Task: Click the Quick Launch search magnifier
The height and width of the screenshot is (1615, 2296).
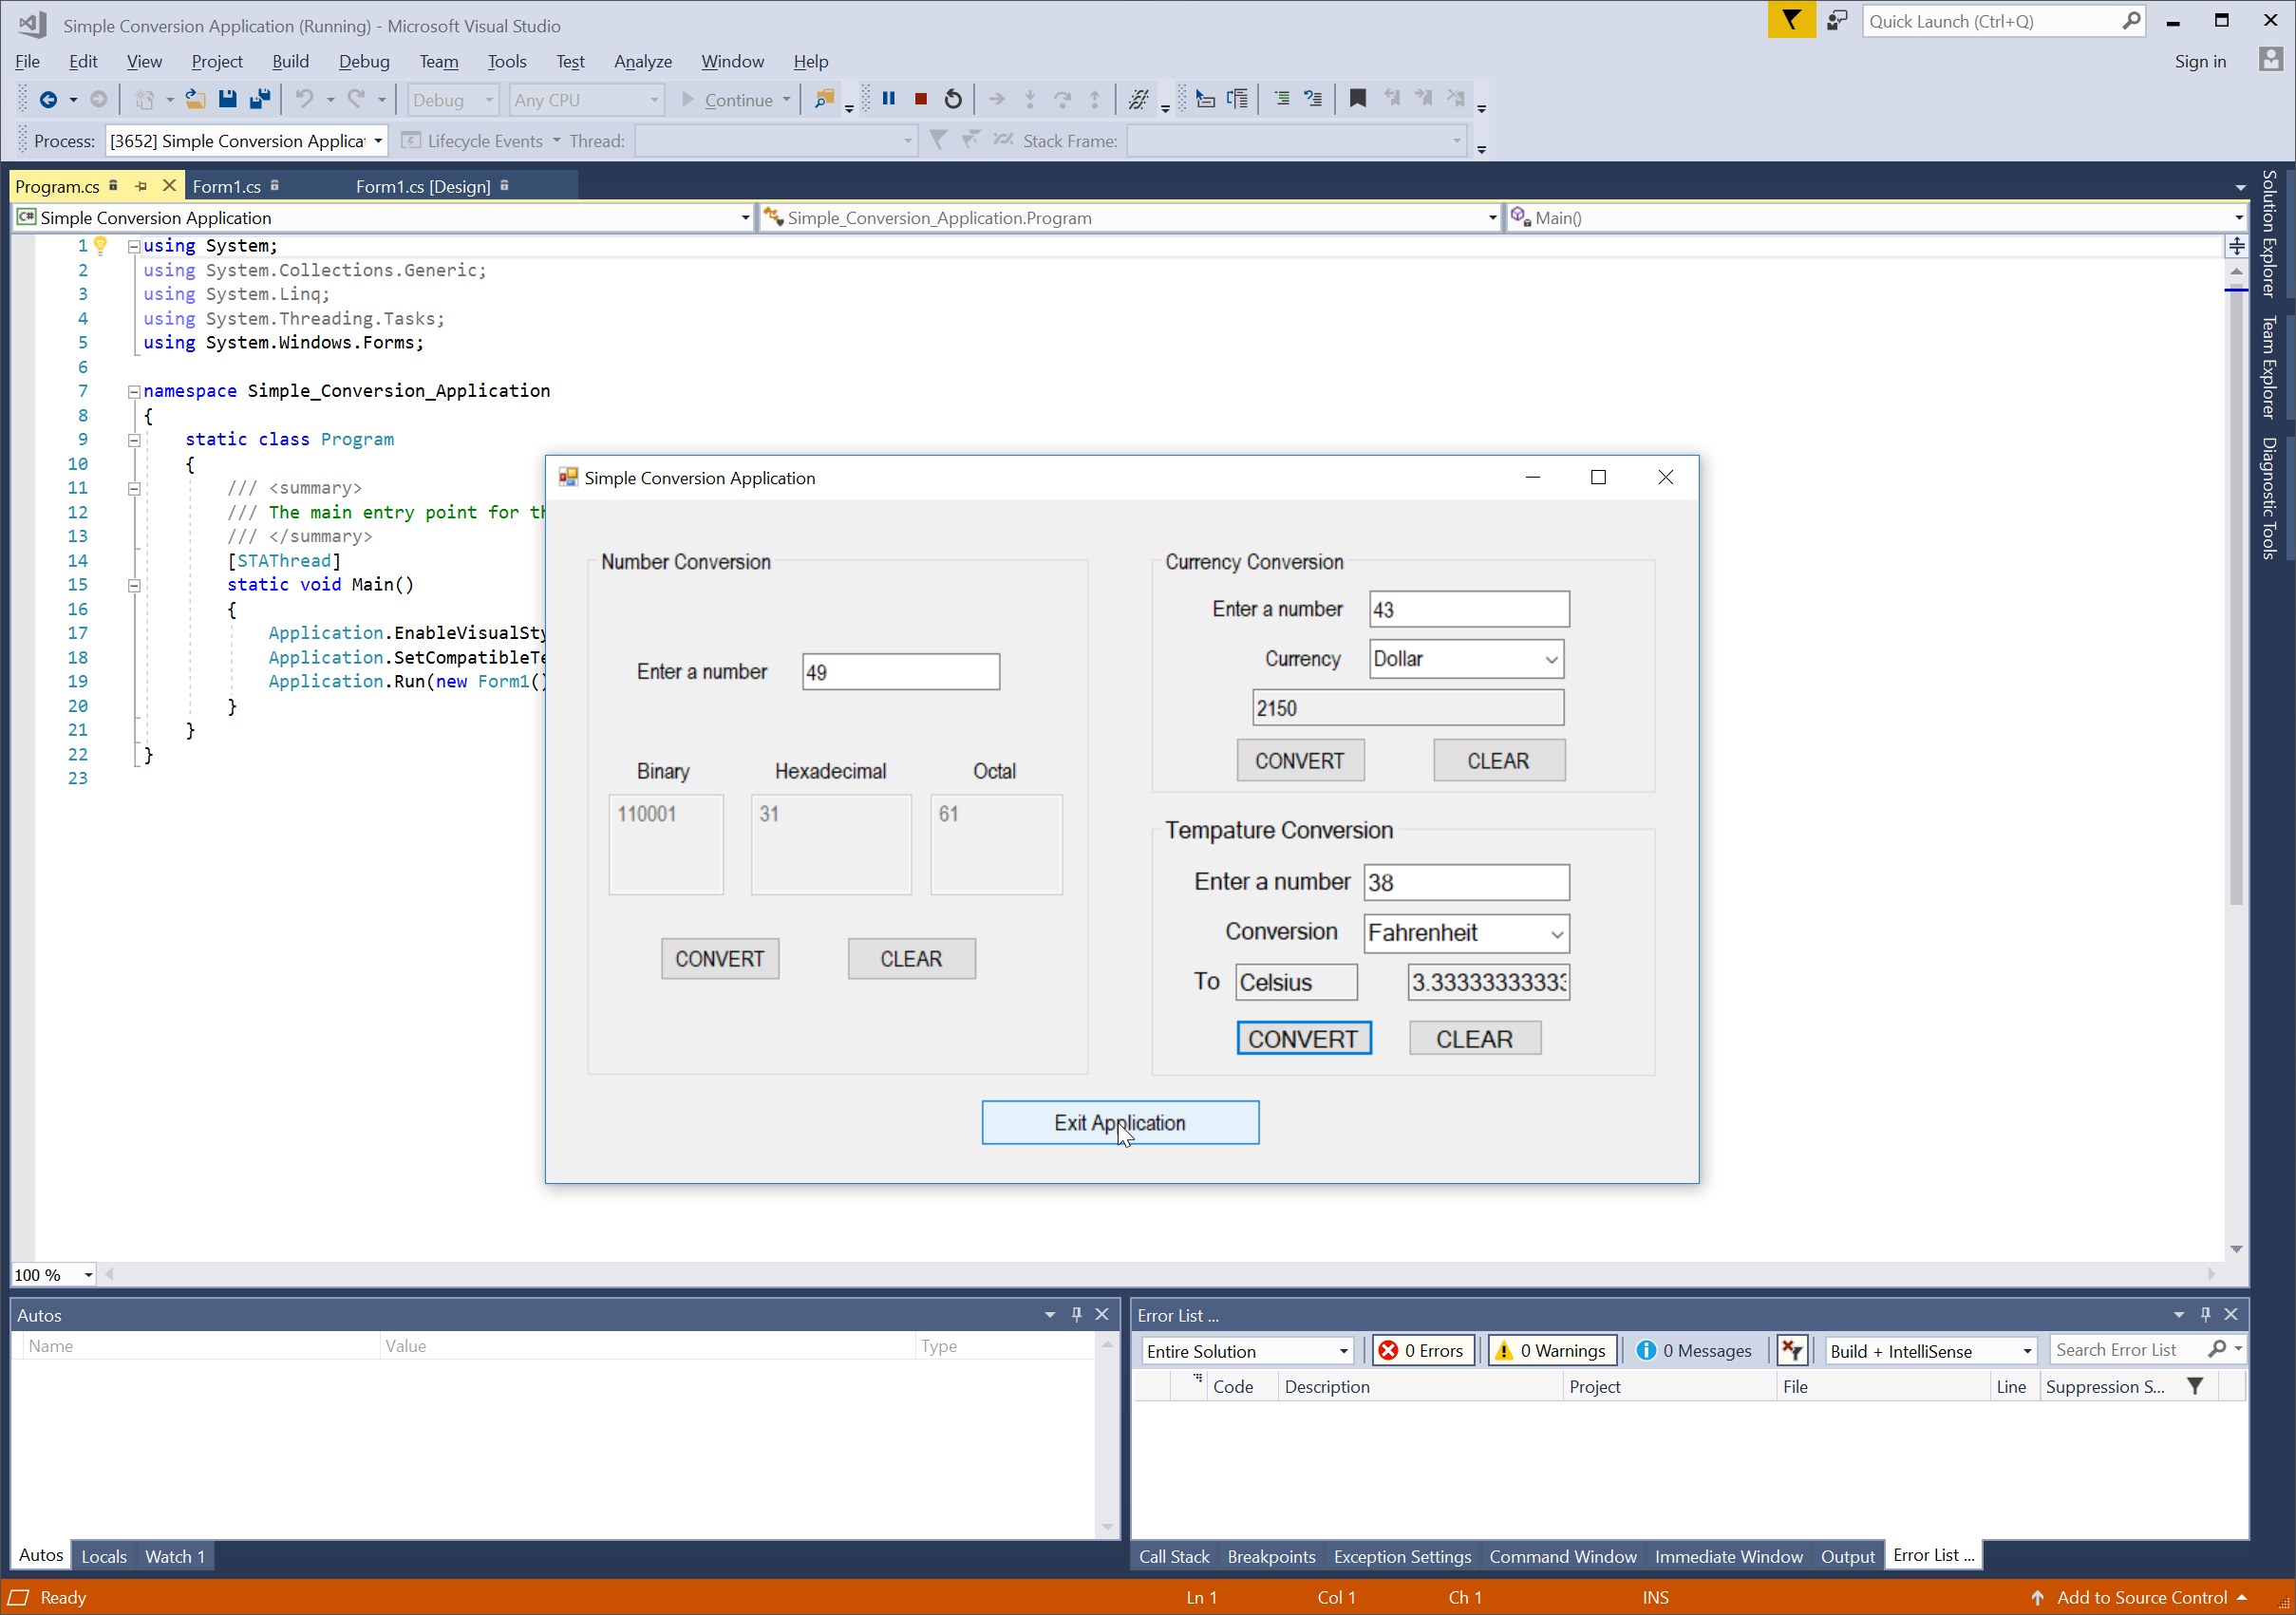Action: point(2130,20)
